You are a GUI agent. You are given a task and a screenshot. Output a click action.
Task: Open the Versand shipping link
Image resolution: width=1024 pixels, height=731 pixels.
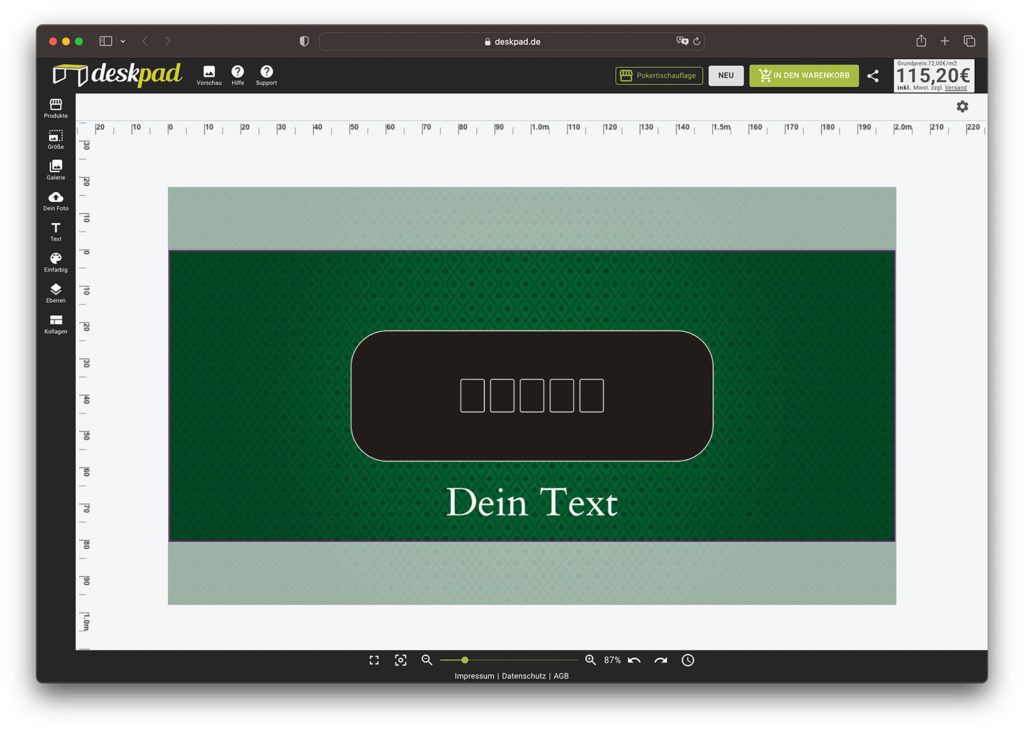956,88
